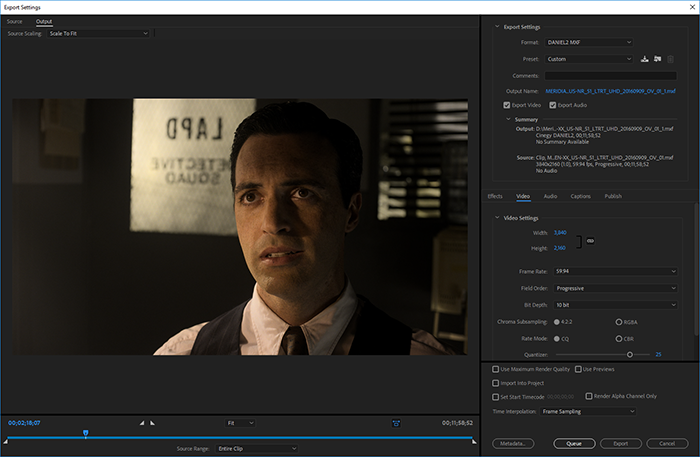Click the Quantizer slider handle
The width and height of the screenshot is (700, 457).
(x=629, y=354)
